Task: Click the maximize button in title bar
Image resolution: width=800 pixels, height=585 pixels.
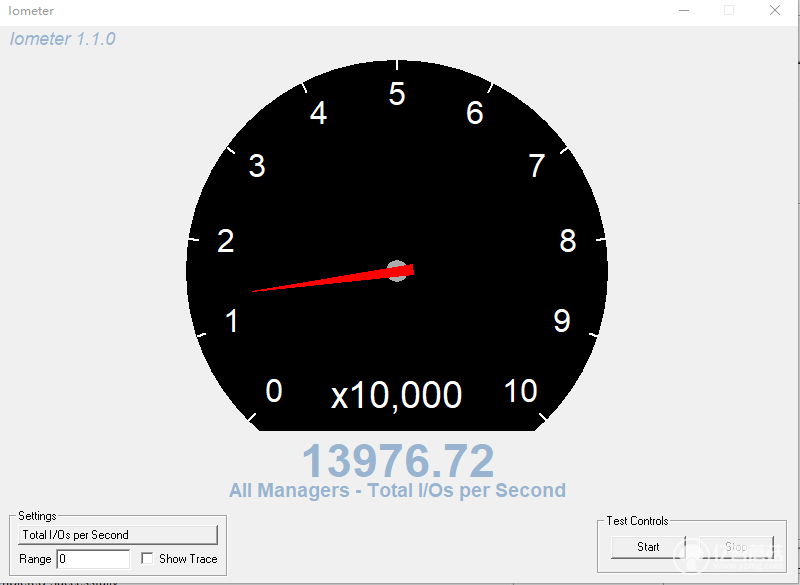Action: [x=729, y=11]
